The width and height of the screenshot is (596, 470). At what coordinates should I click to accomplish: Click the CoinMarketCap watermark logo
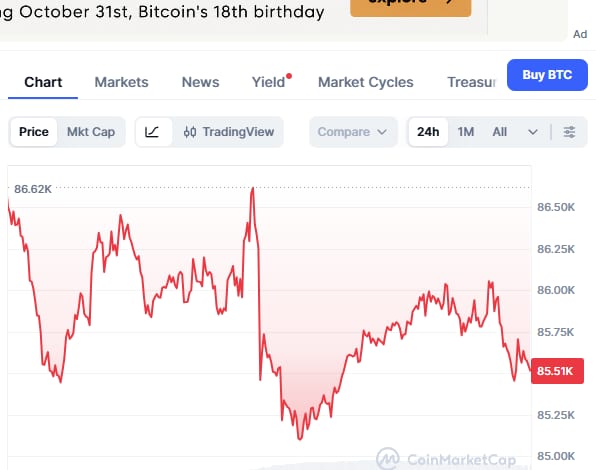click(x=388, y=459)
